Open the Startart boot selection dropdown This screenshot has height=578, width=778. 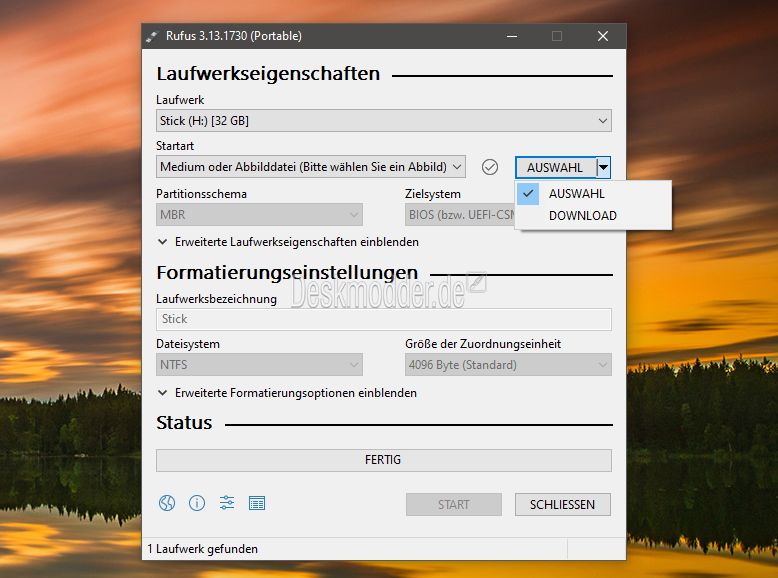click(311, 167)
